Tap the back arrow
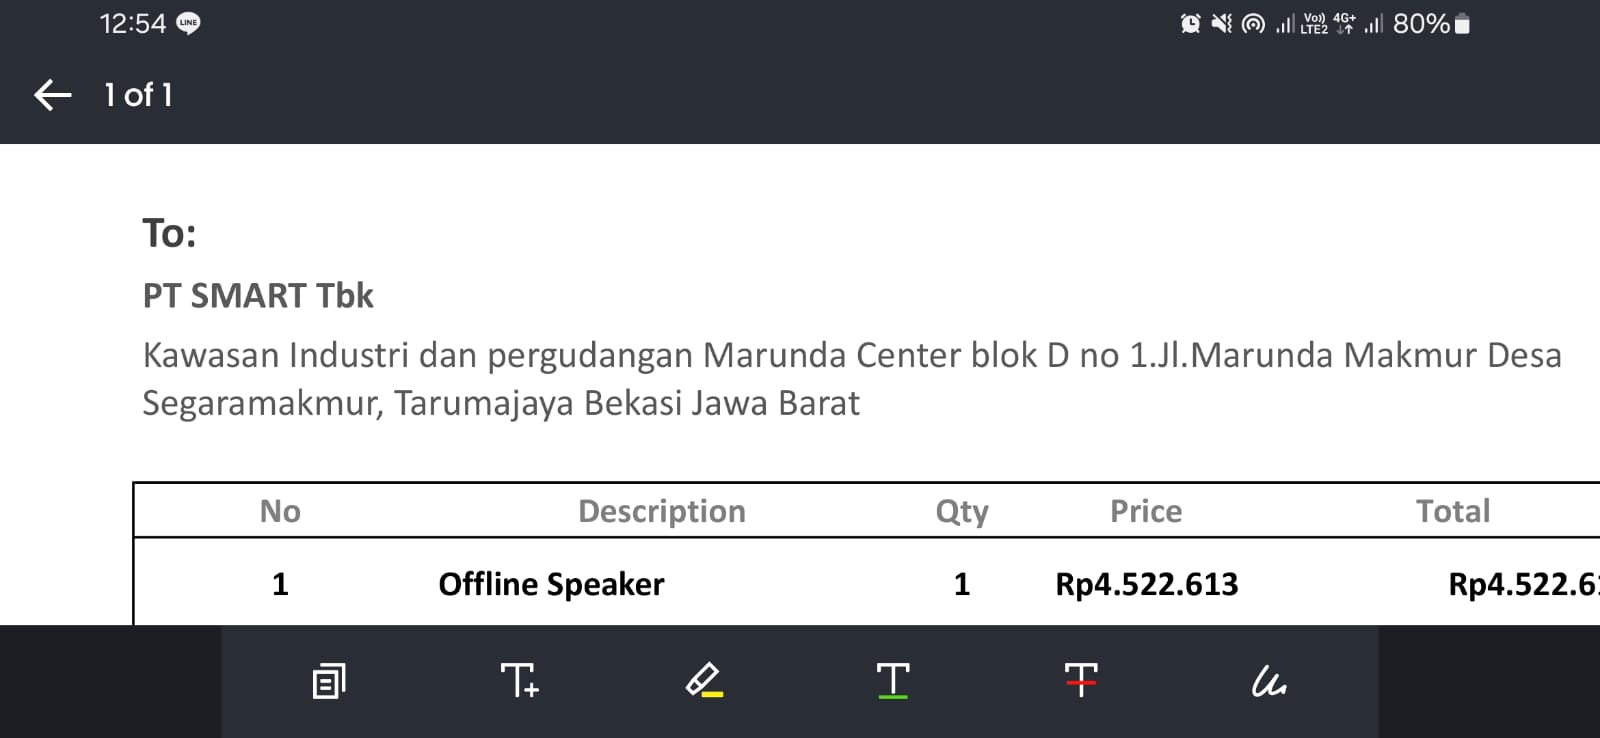Image resolution: width=1600 pixels, height=738 pixels. (53, 95)
